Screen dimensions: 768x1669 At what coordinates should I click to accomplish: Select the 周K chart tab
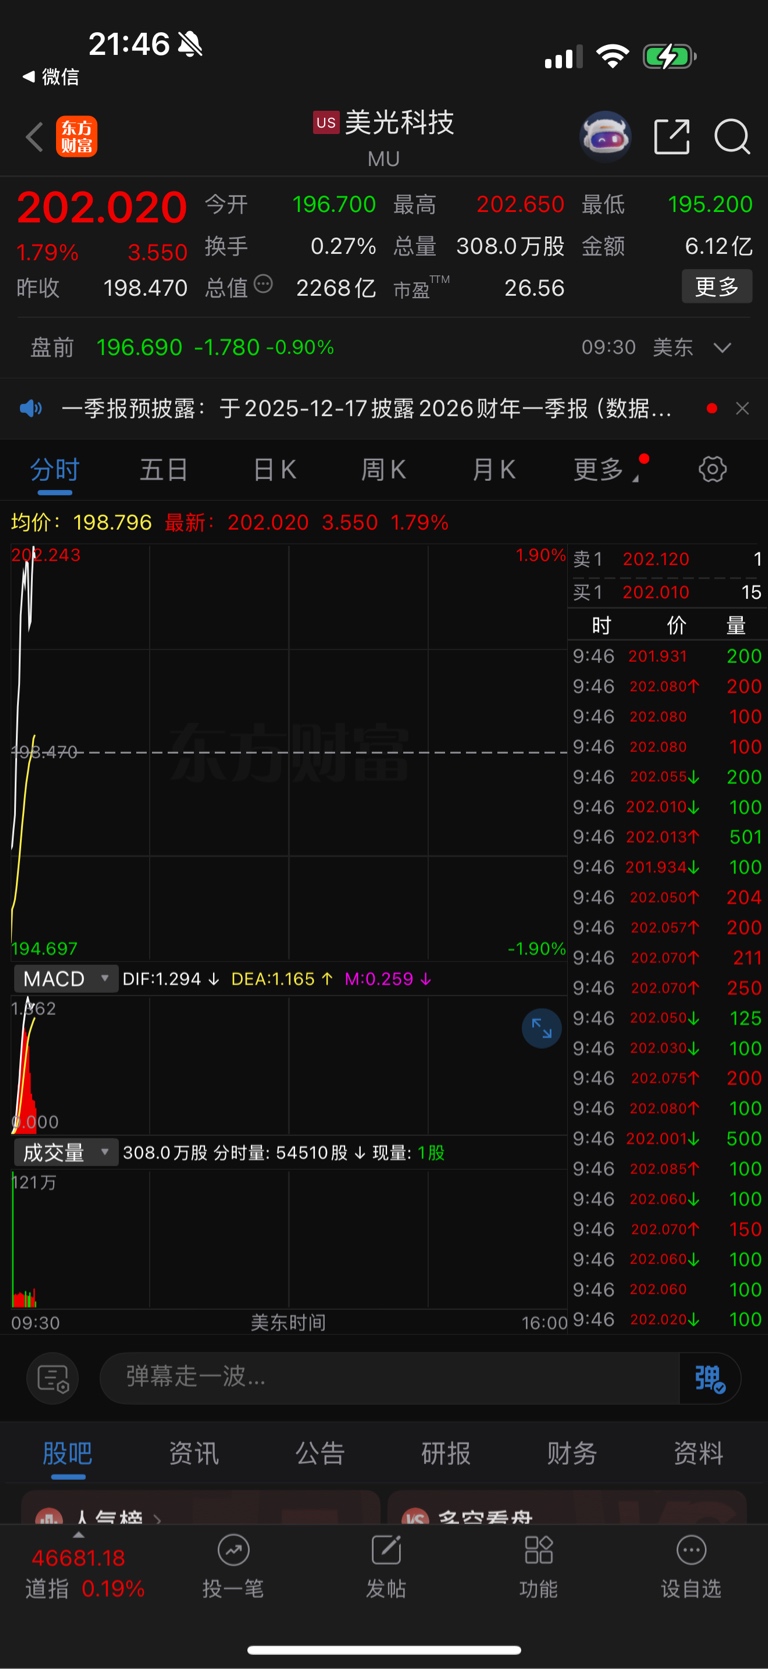coord(384,469)
